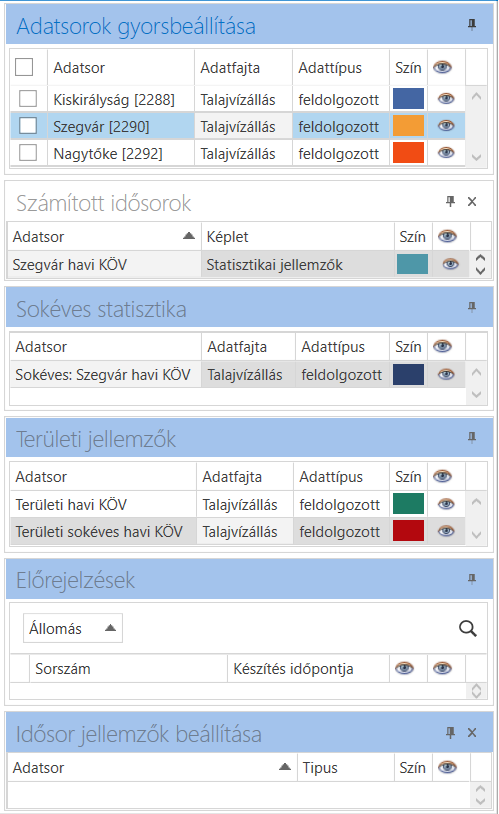Select the Területi sokéves havi KÖV row

tap(237, 531)
